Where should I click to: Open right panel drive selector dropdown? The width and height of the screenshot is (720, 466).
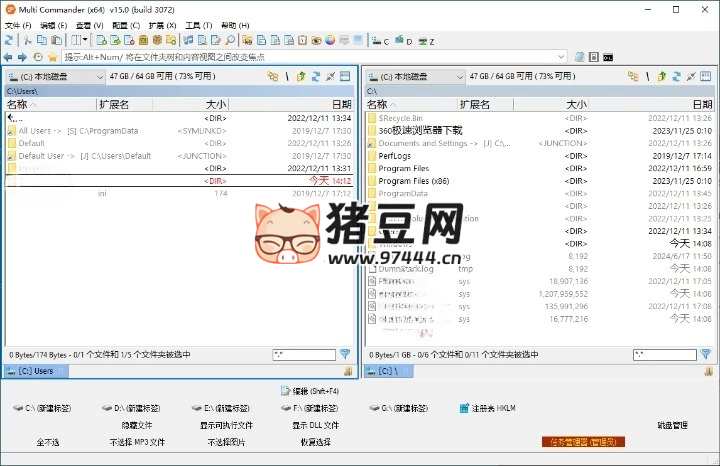point(459,76)
